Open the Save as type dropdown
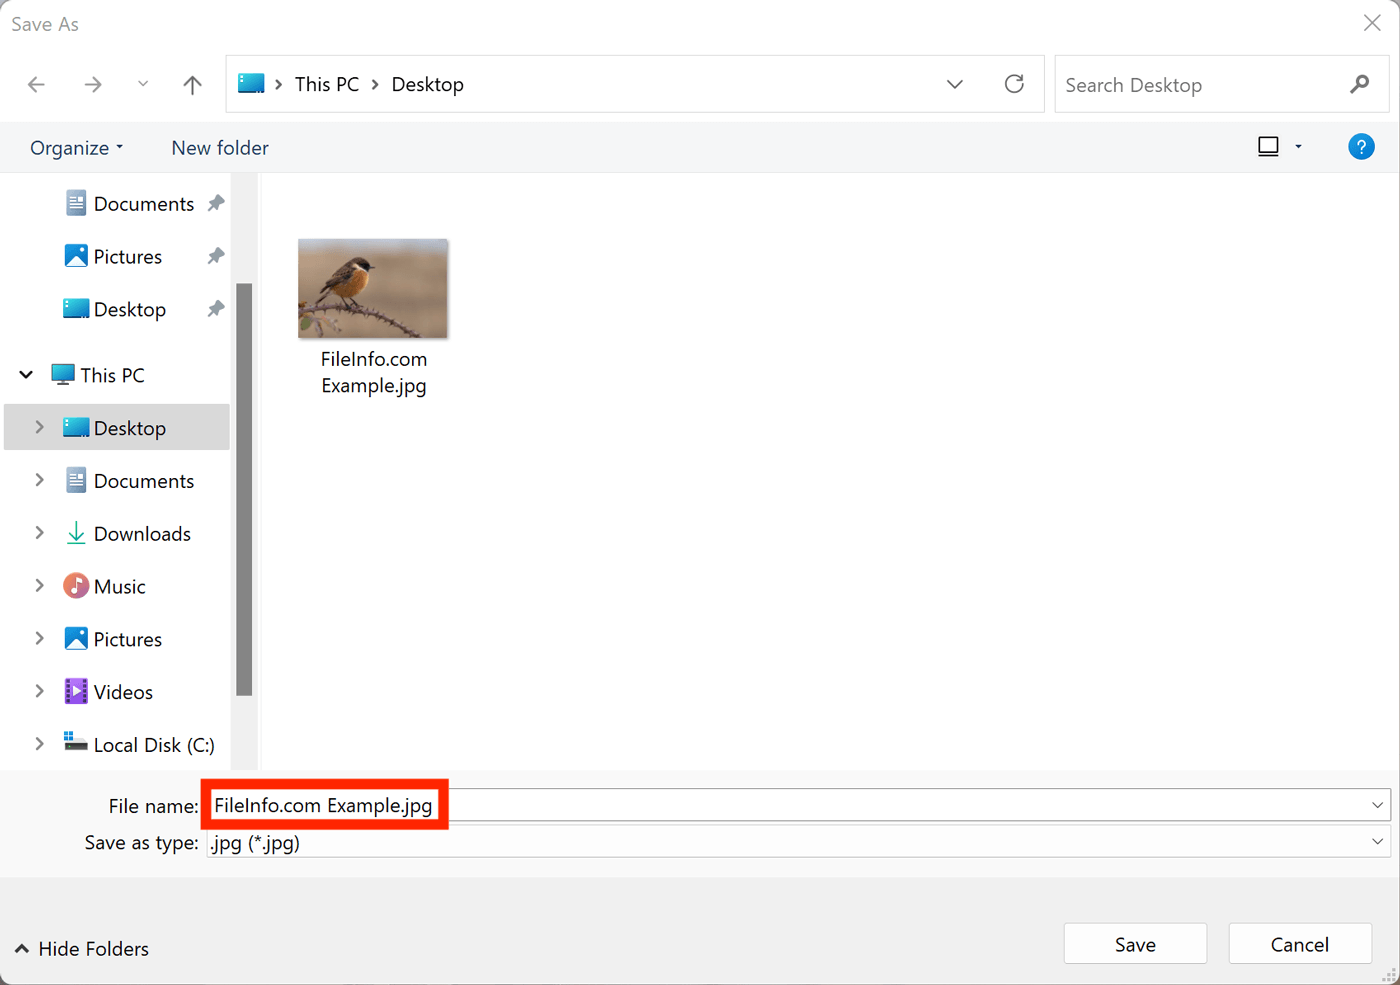Viewport: 1400px width, 985px height. (x=1378, y=842)
